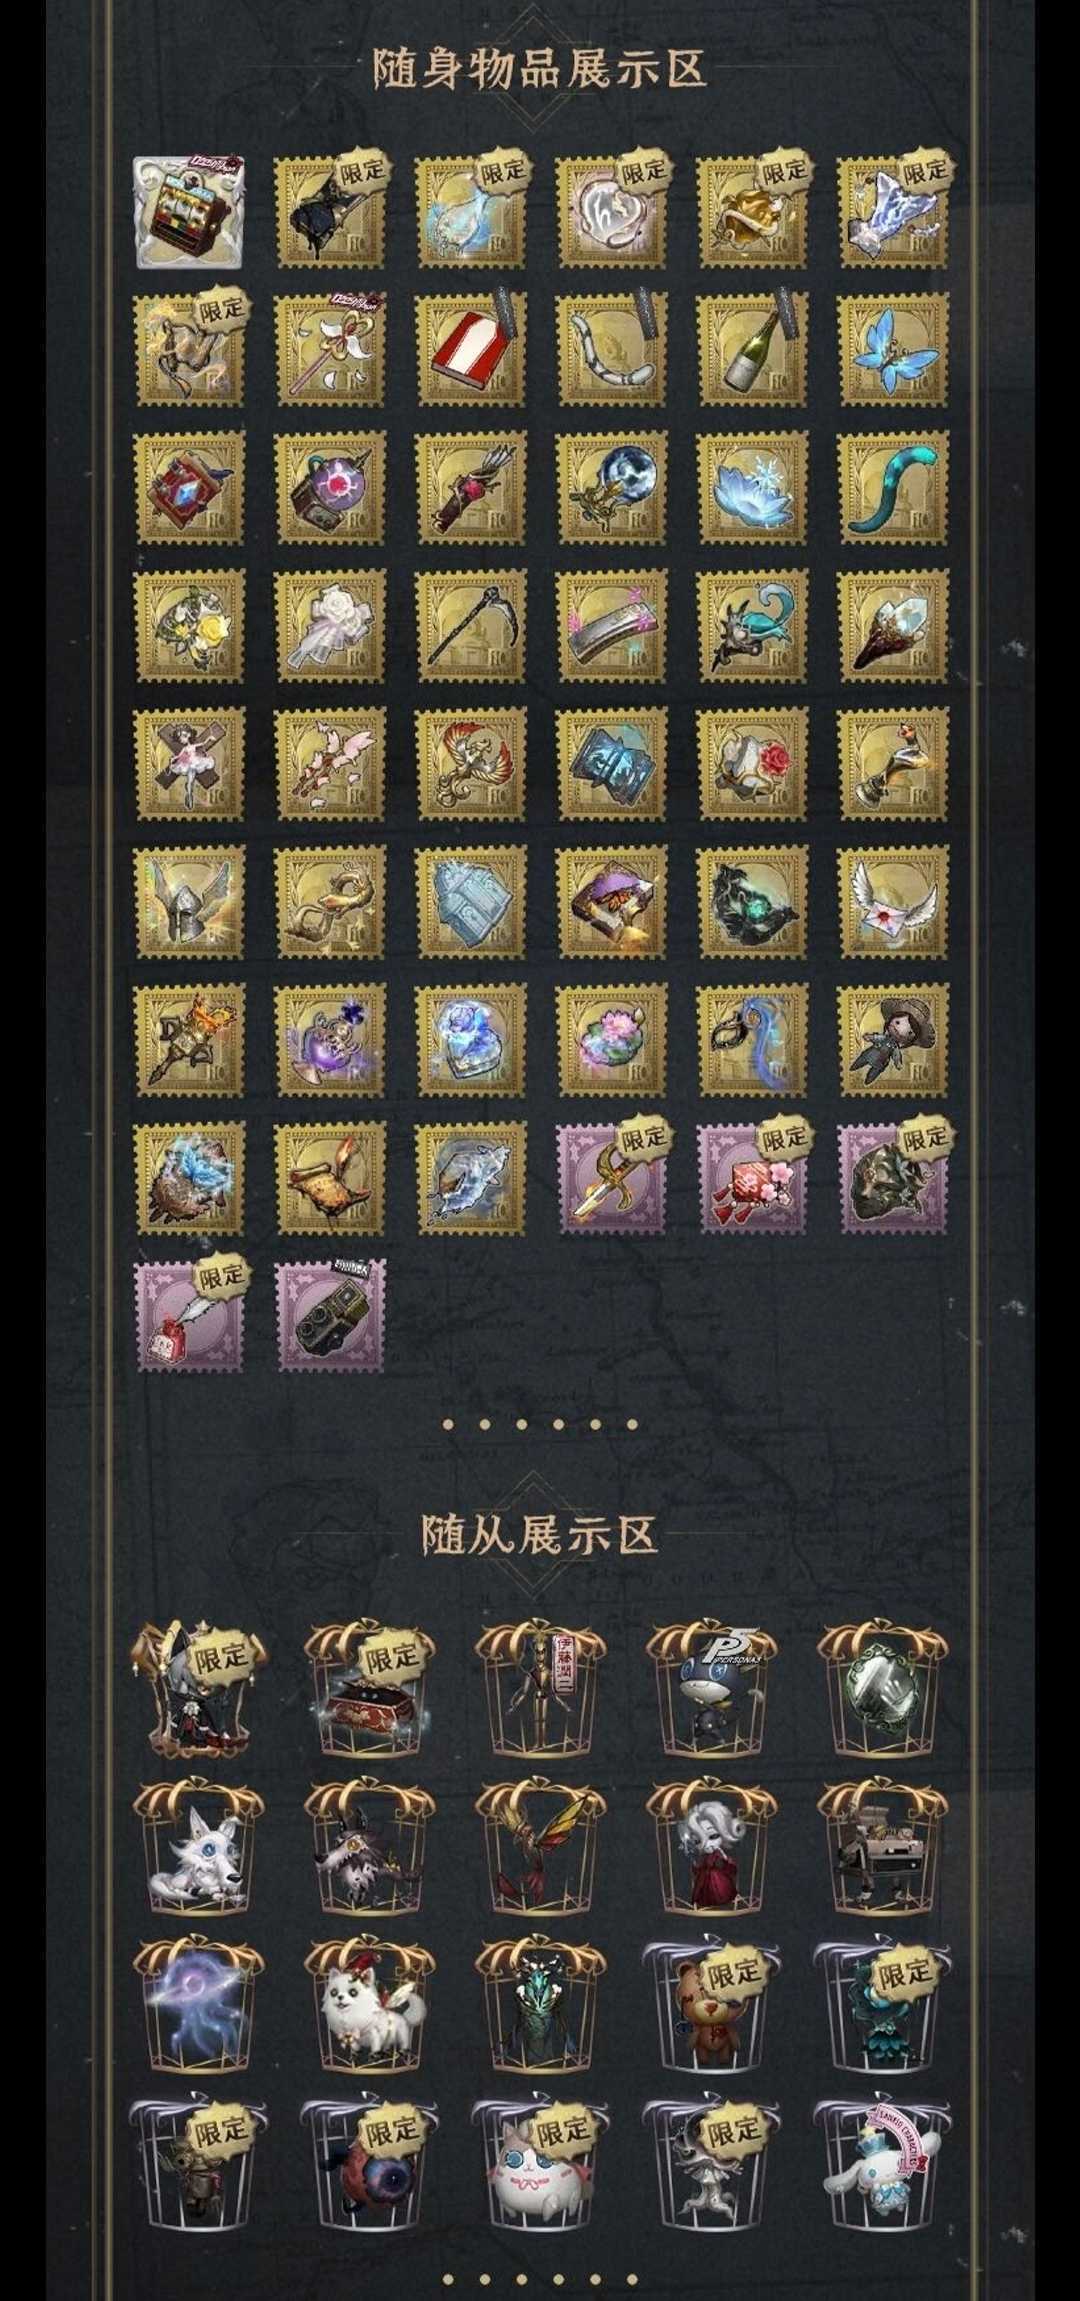This screenshot has width=1080, height=2301.
Task: Open the fluffy white dog pet
Action: click(x=369, y=2006)
